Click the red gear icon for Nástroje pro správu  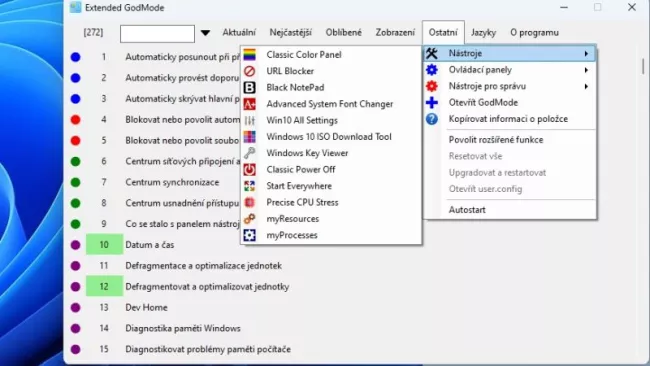[x=432, y=86]
